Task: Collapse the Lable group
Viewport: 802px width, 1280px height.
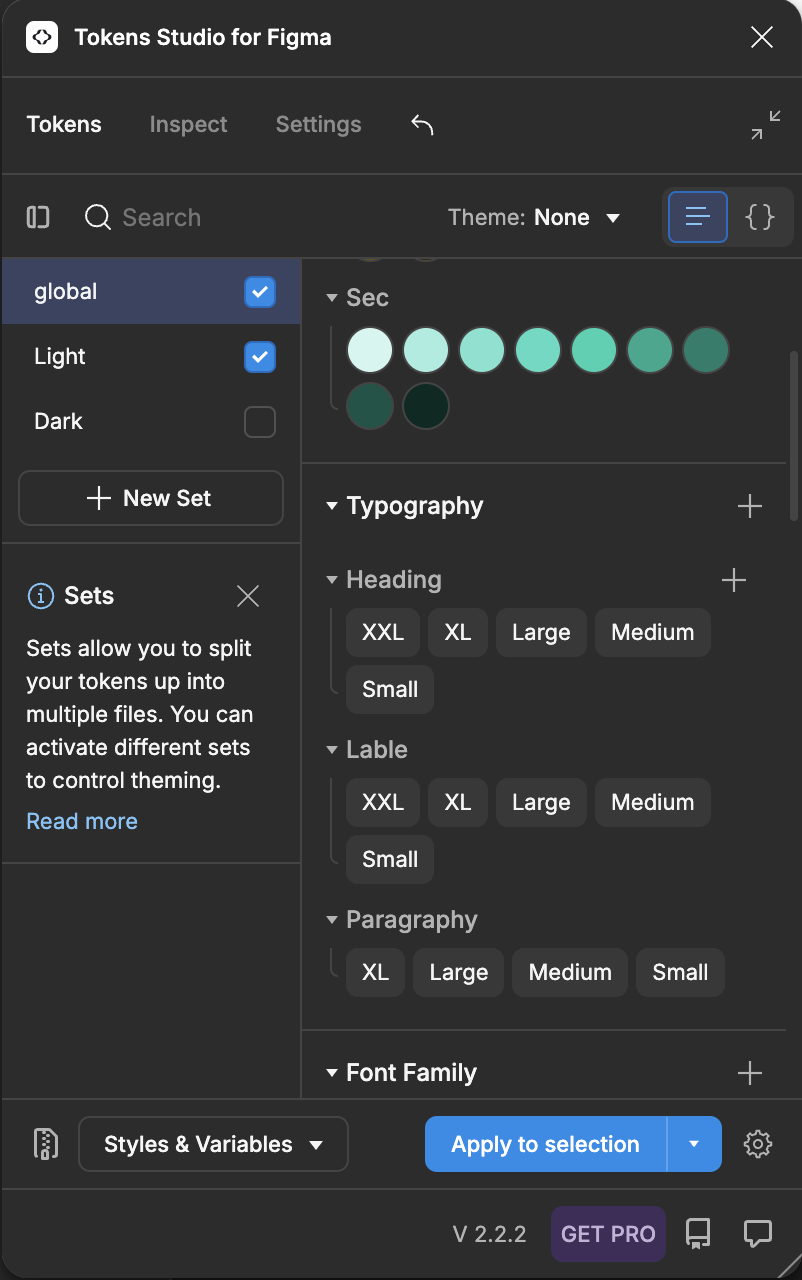Action: tap(332, 750)
